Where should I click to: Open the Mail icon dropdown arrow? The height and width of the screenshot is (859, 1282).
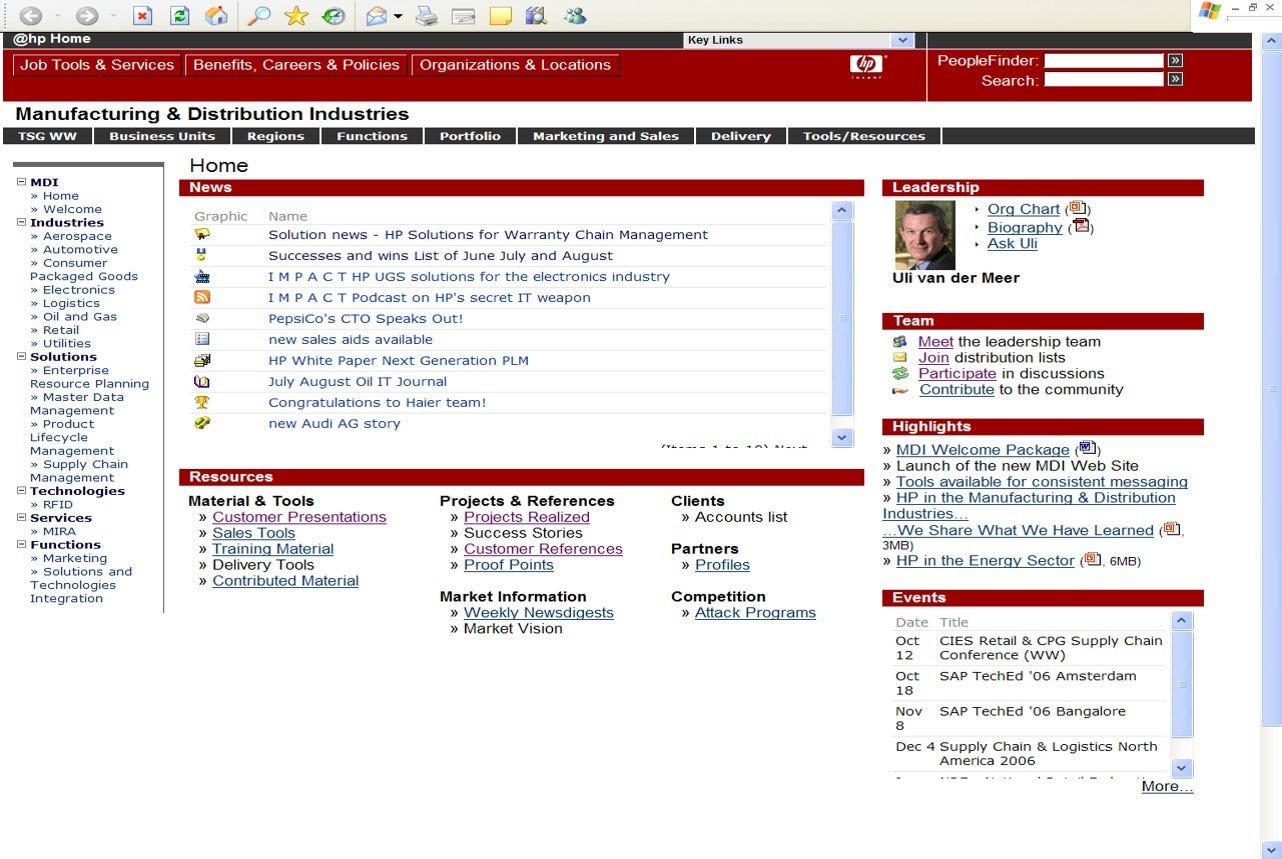398,16
